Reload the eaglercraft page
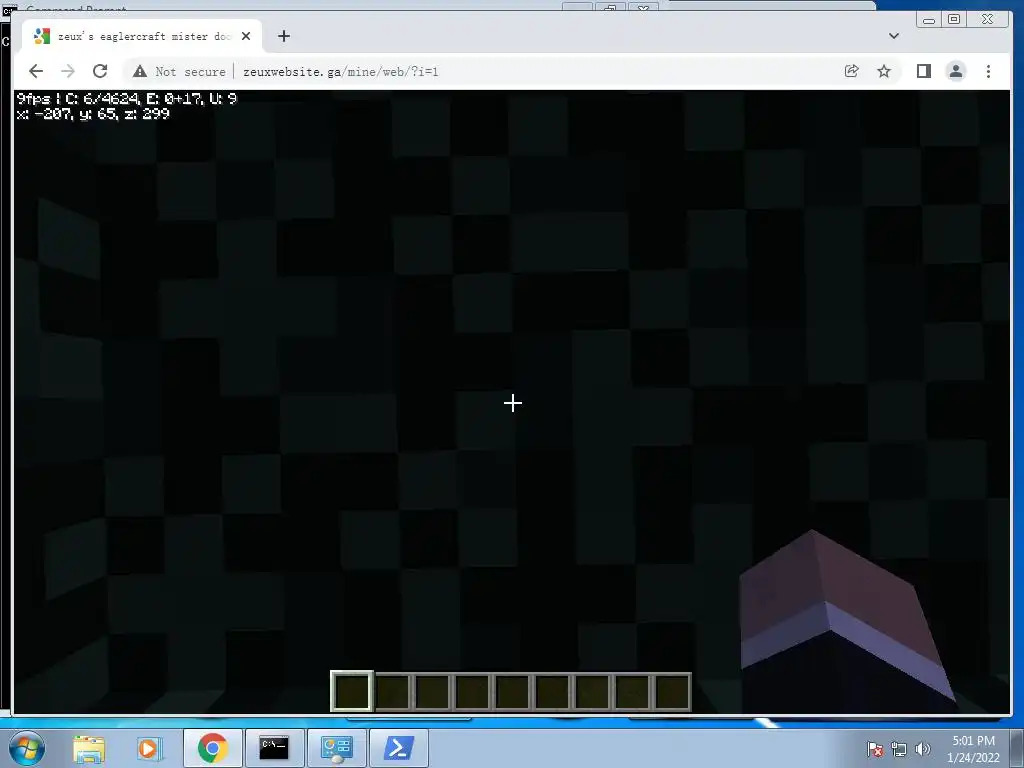The image size is (1024, 768). coord(100,71)
